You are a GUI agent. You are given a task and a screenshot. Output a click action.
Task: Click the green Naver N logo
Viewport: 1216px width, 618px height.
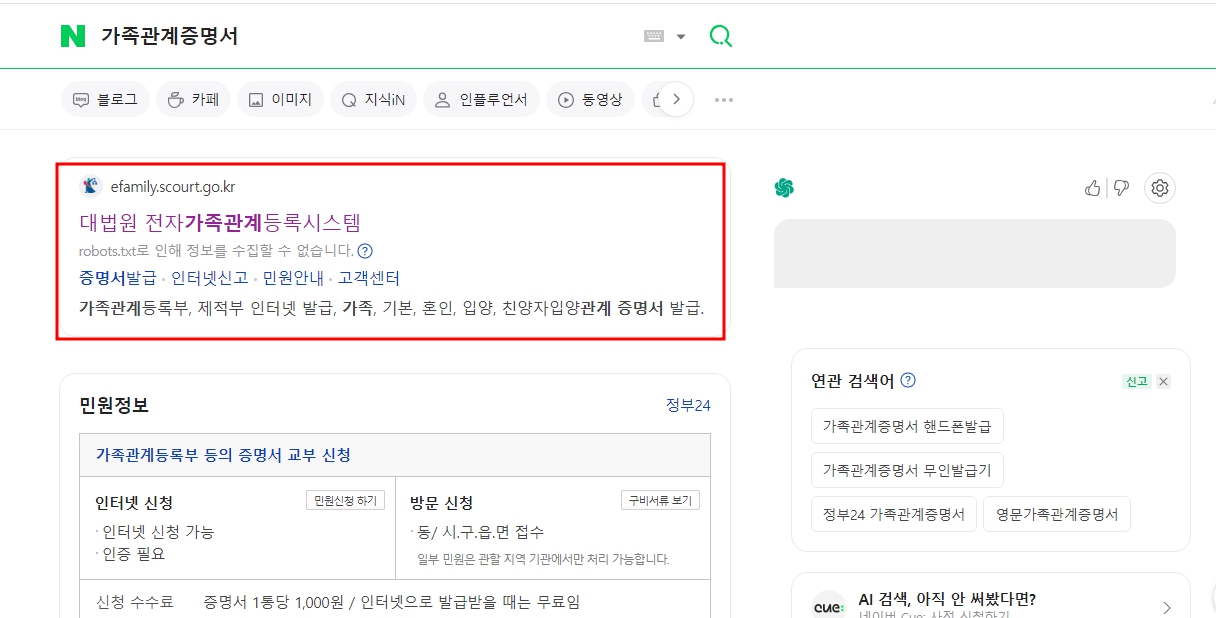[73, 36]
